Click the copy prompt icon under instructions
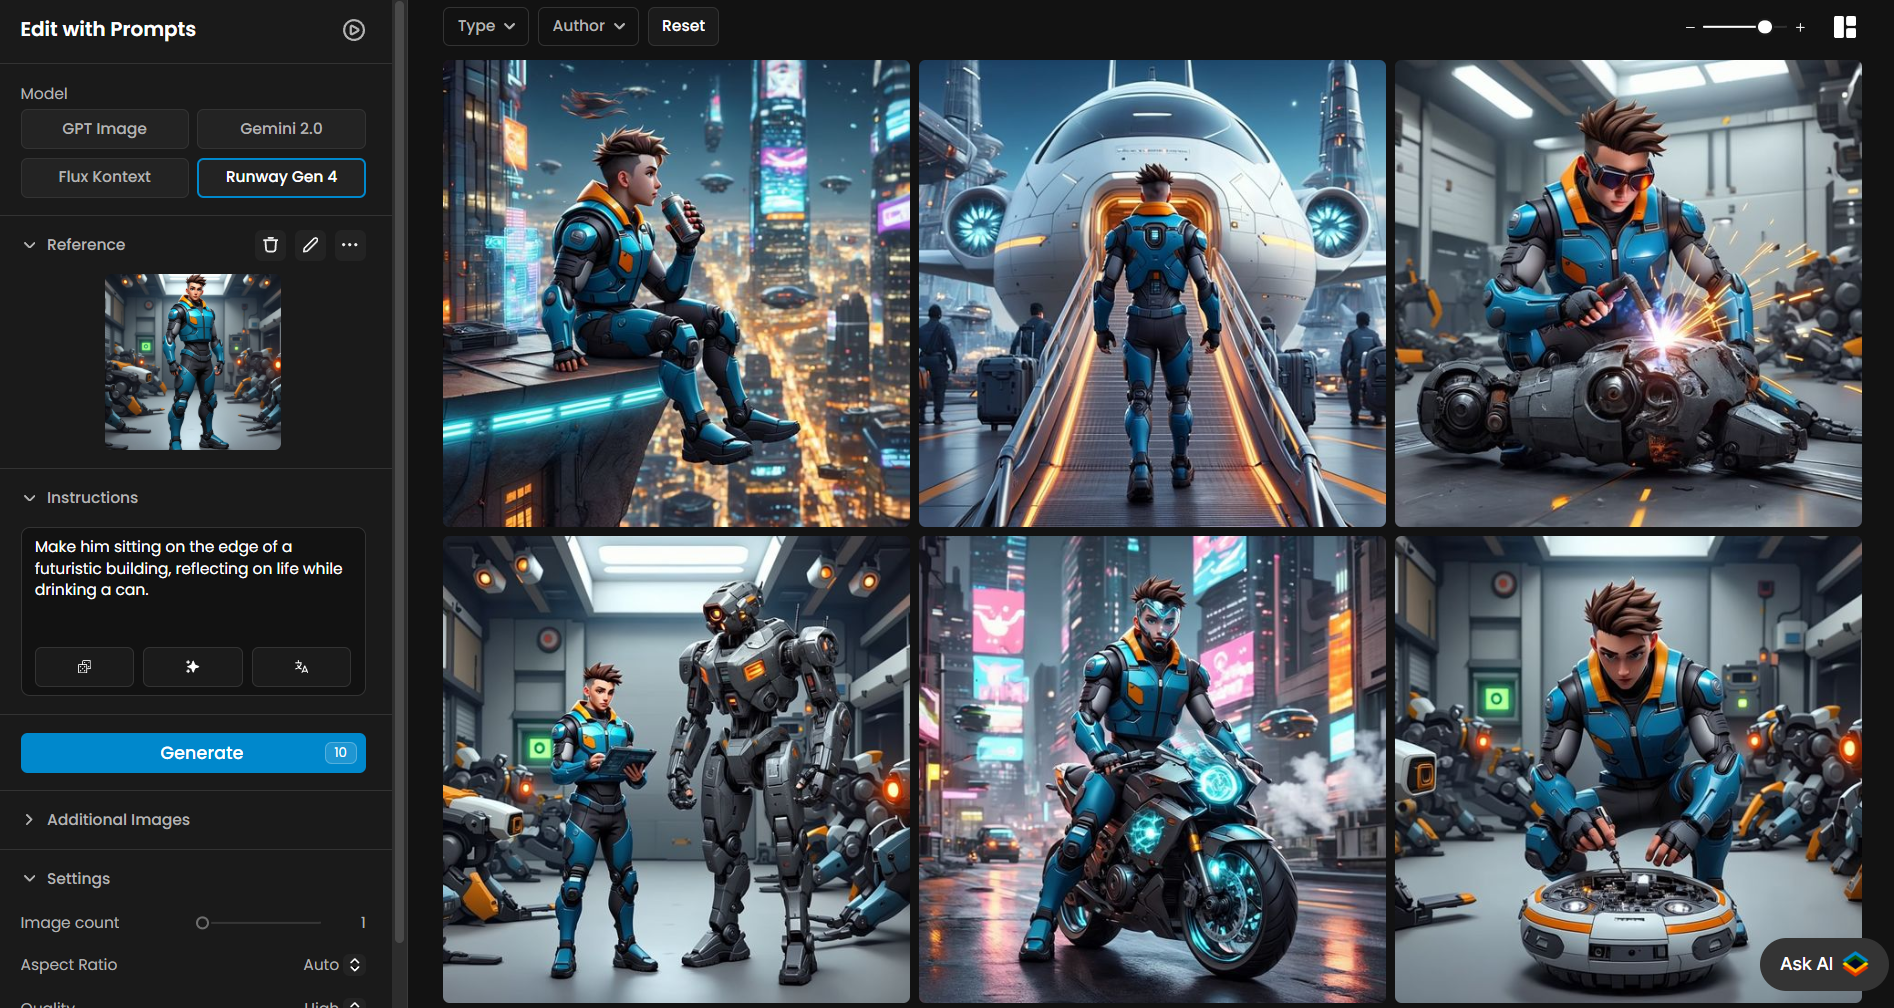Image resolution: width=1894 pixels, height=1008 pixels. click(84, 667)
